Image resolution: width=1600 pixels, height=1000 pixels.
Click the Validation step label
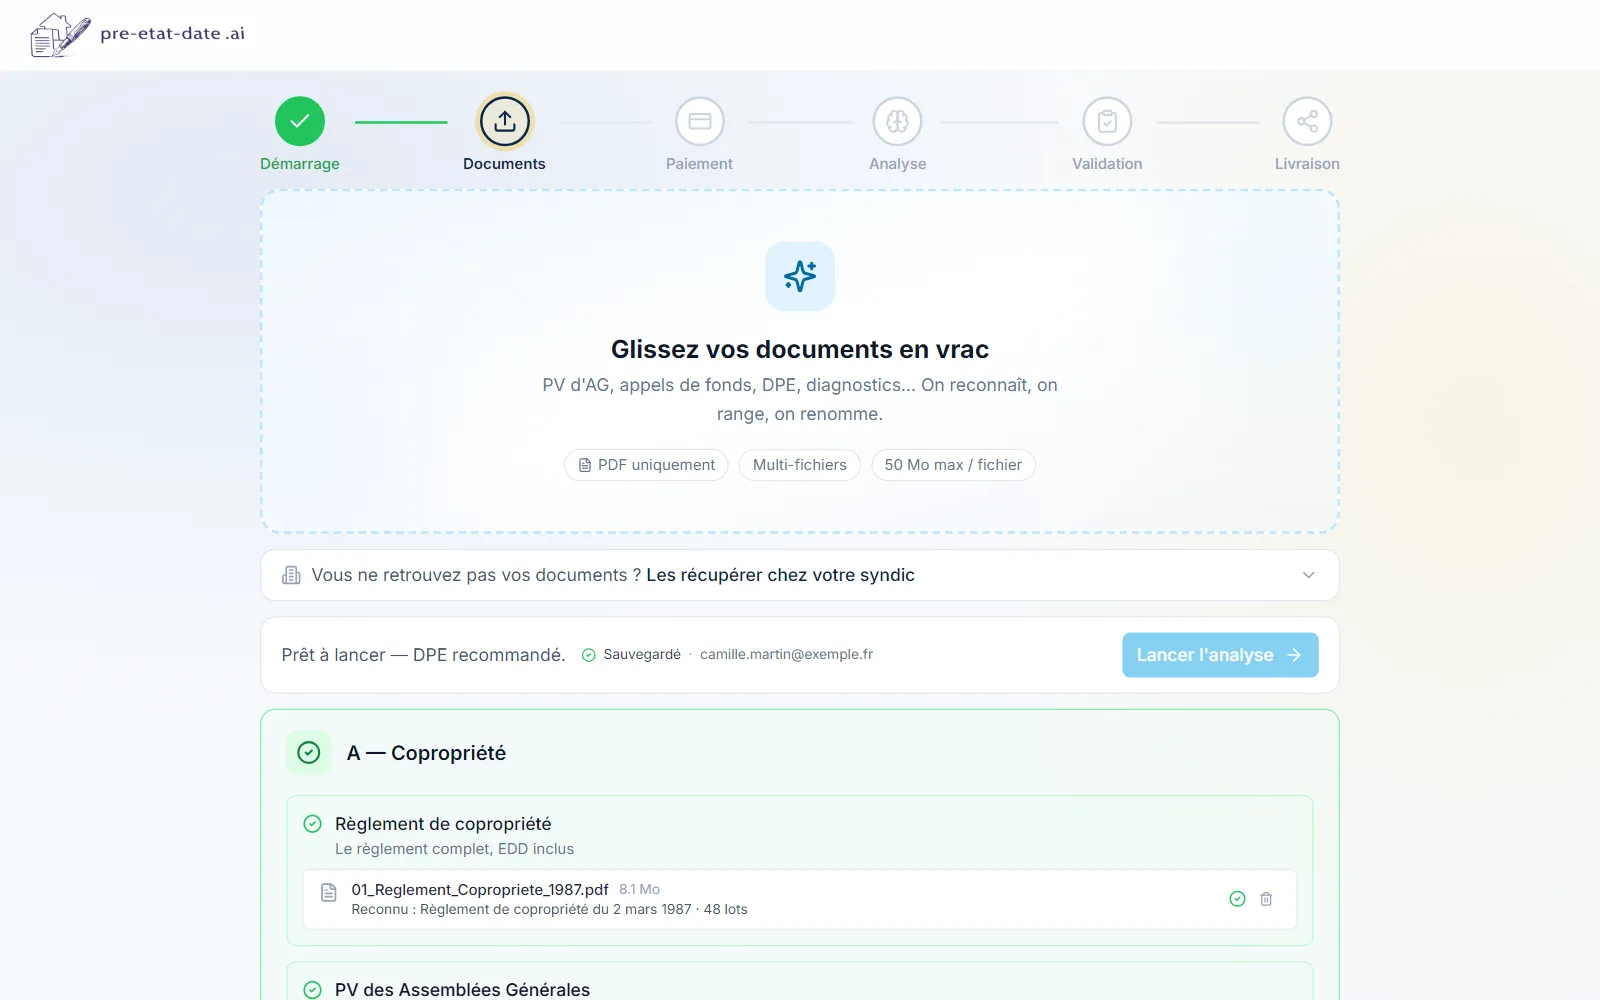click(1107, 164)
